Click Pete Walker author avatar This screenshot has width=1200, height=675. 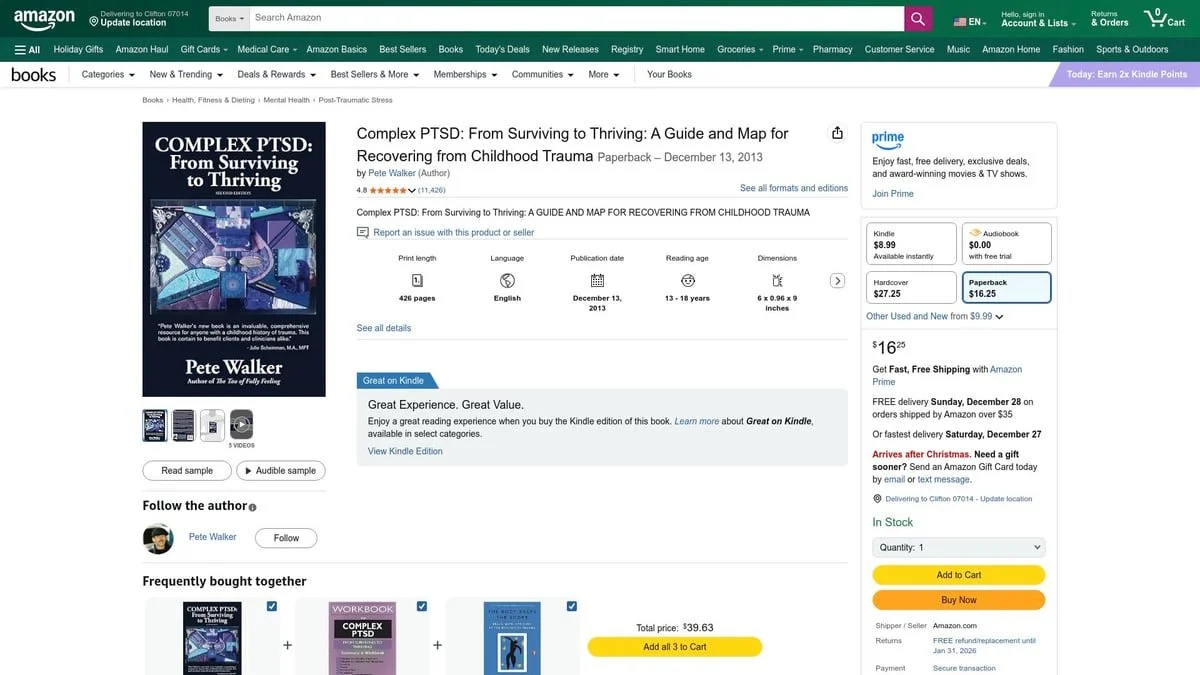point(158,538)
